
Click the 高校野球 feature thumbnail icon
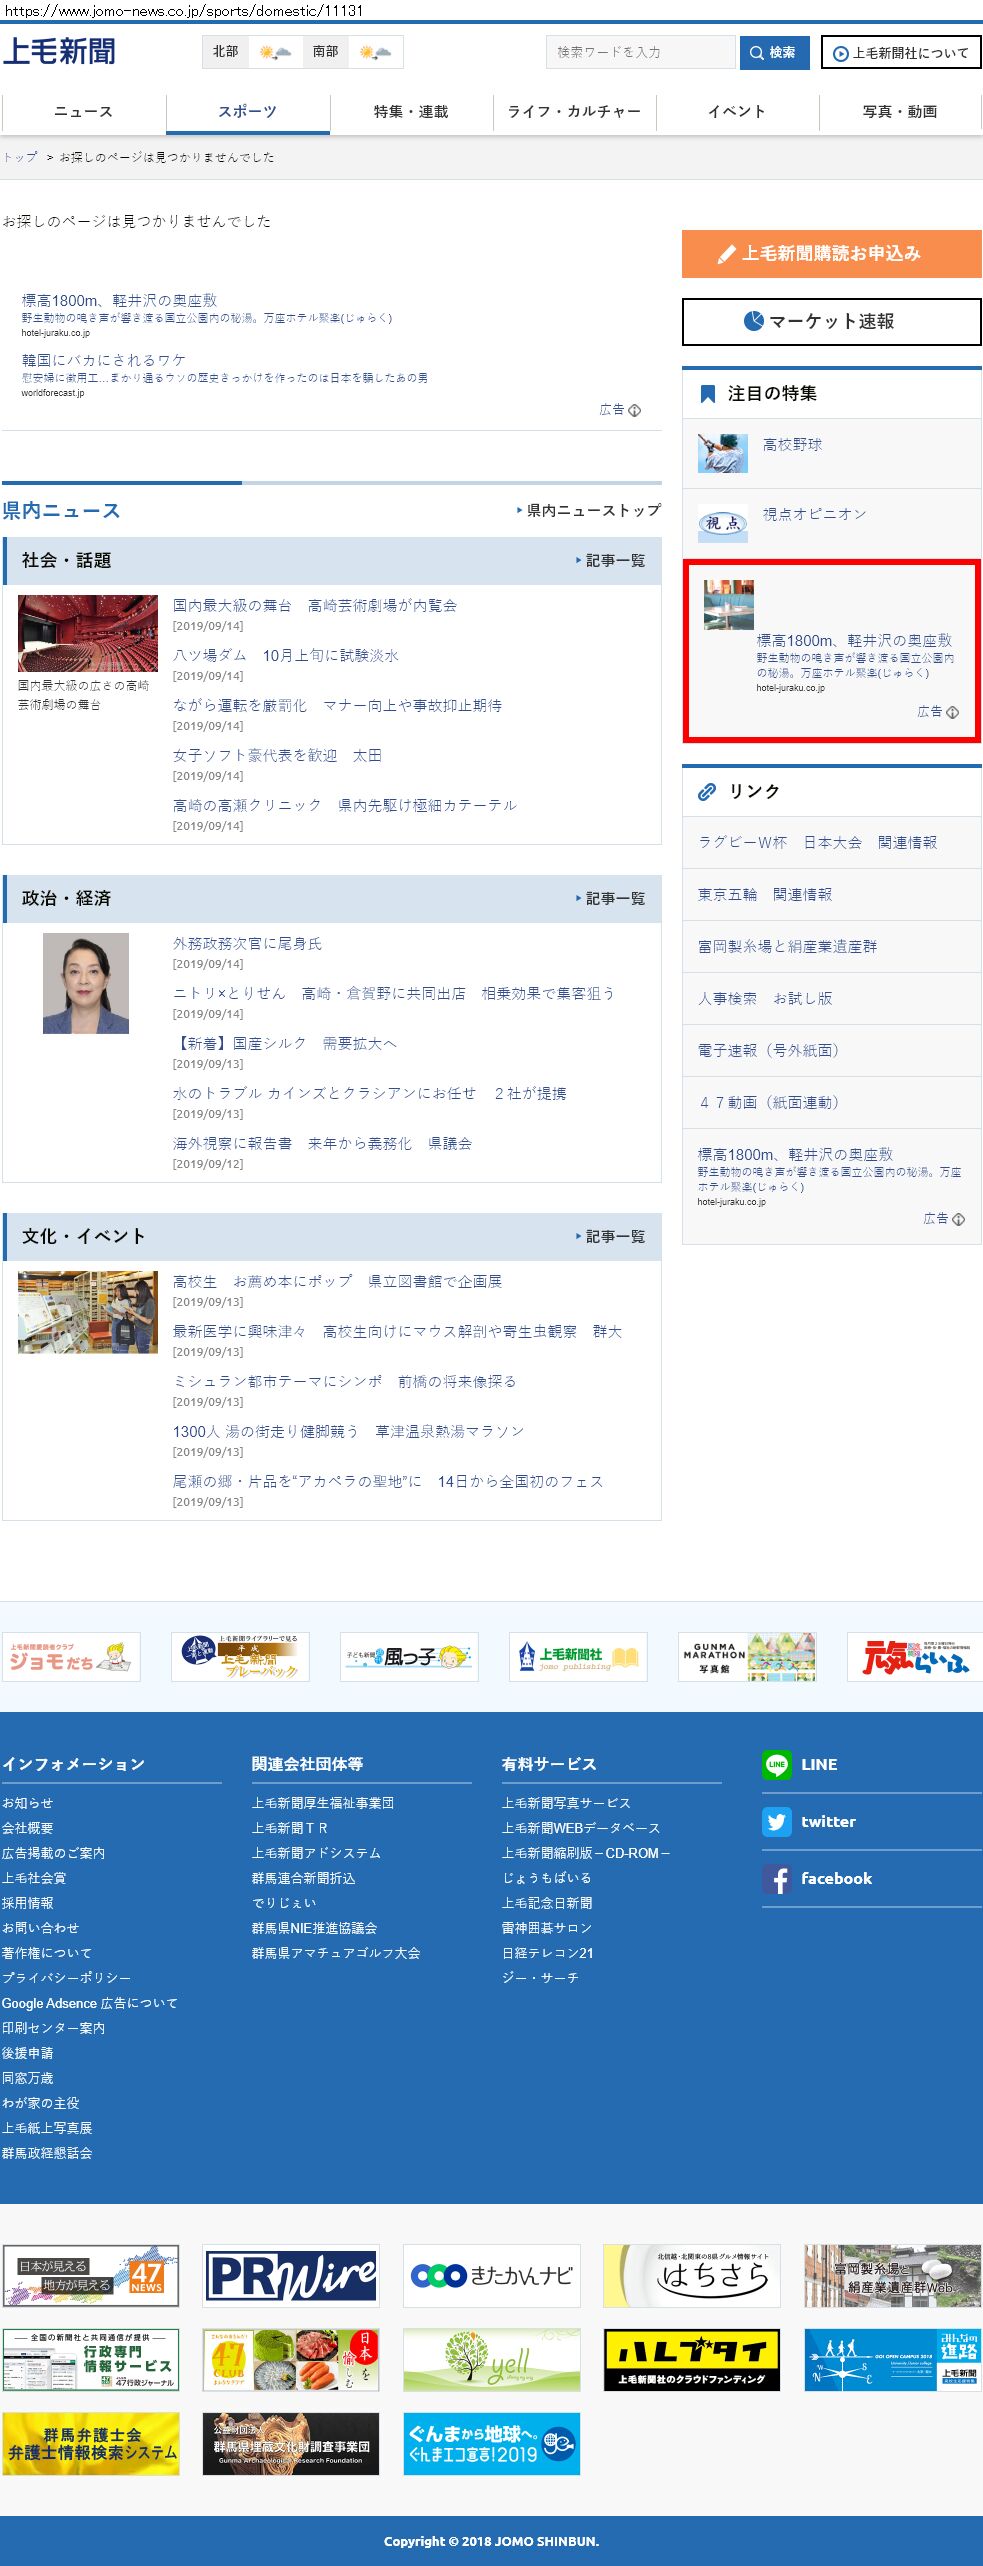[x=722, y=453]
